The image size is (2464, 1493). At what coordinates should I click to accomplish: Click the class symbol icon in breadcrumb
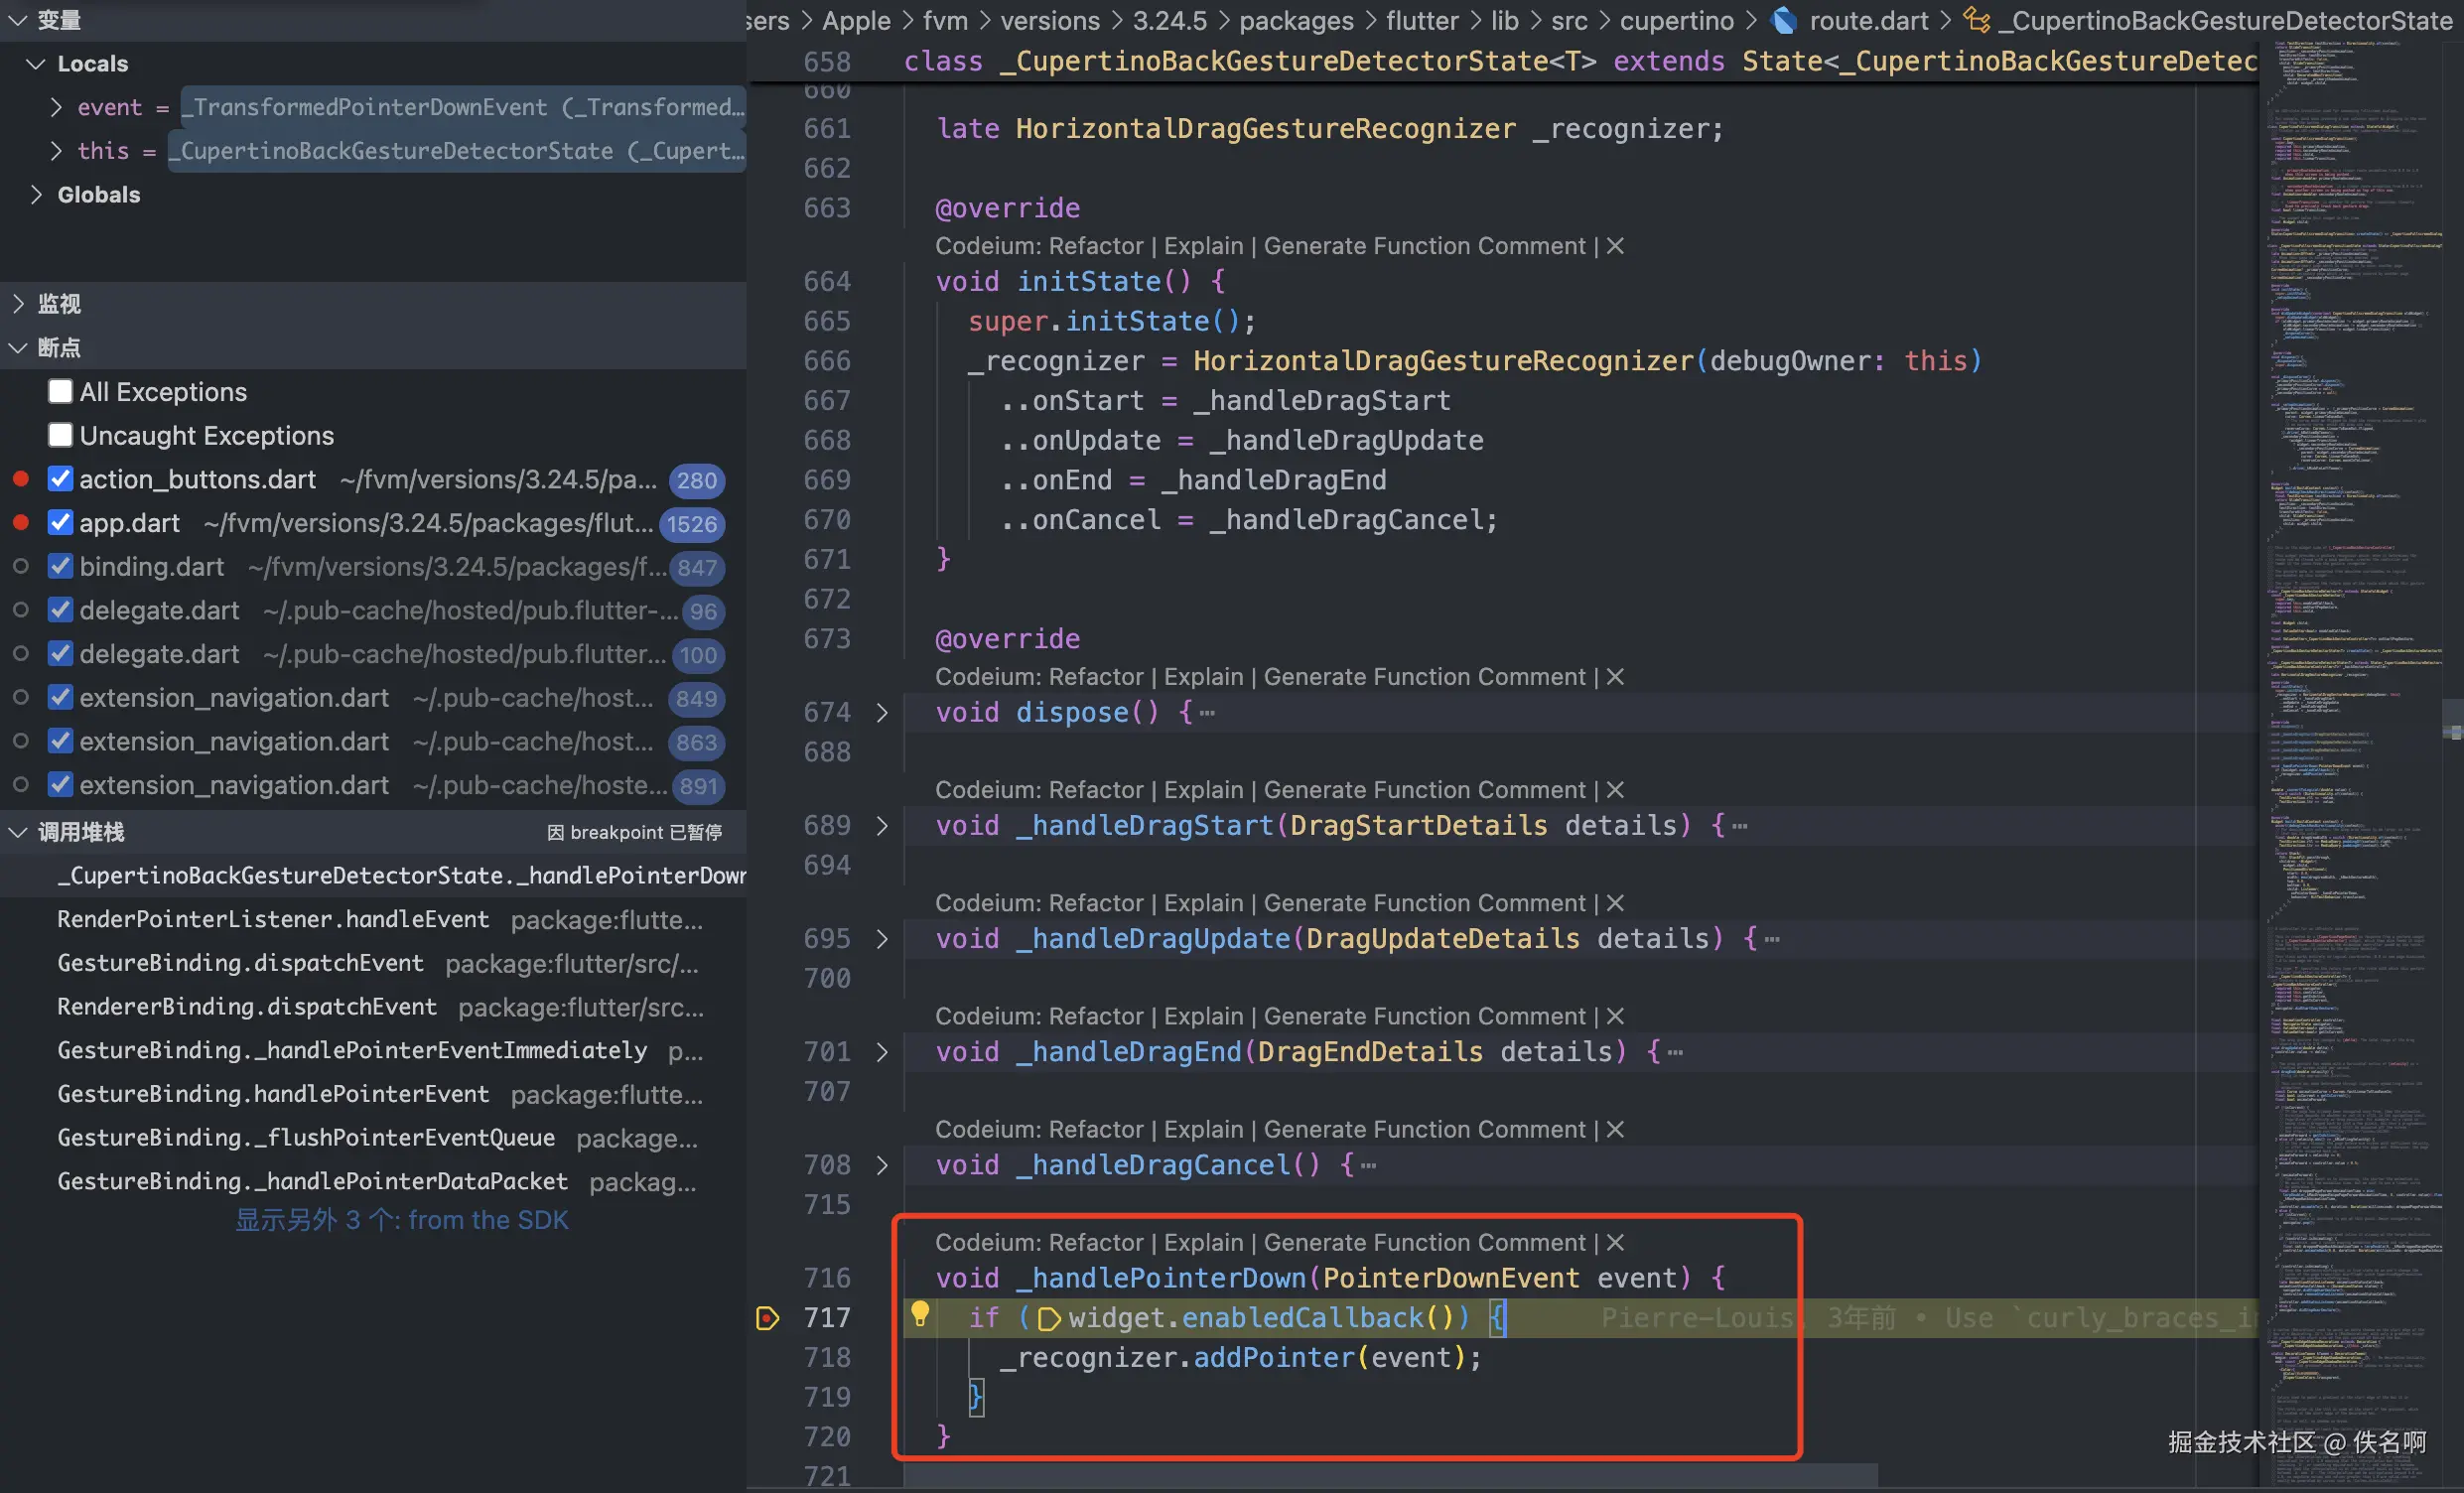[1976, 20]
